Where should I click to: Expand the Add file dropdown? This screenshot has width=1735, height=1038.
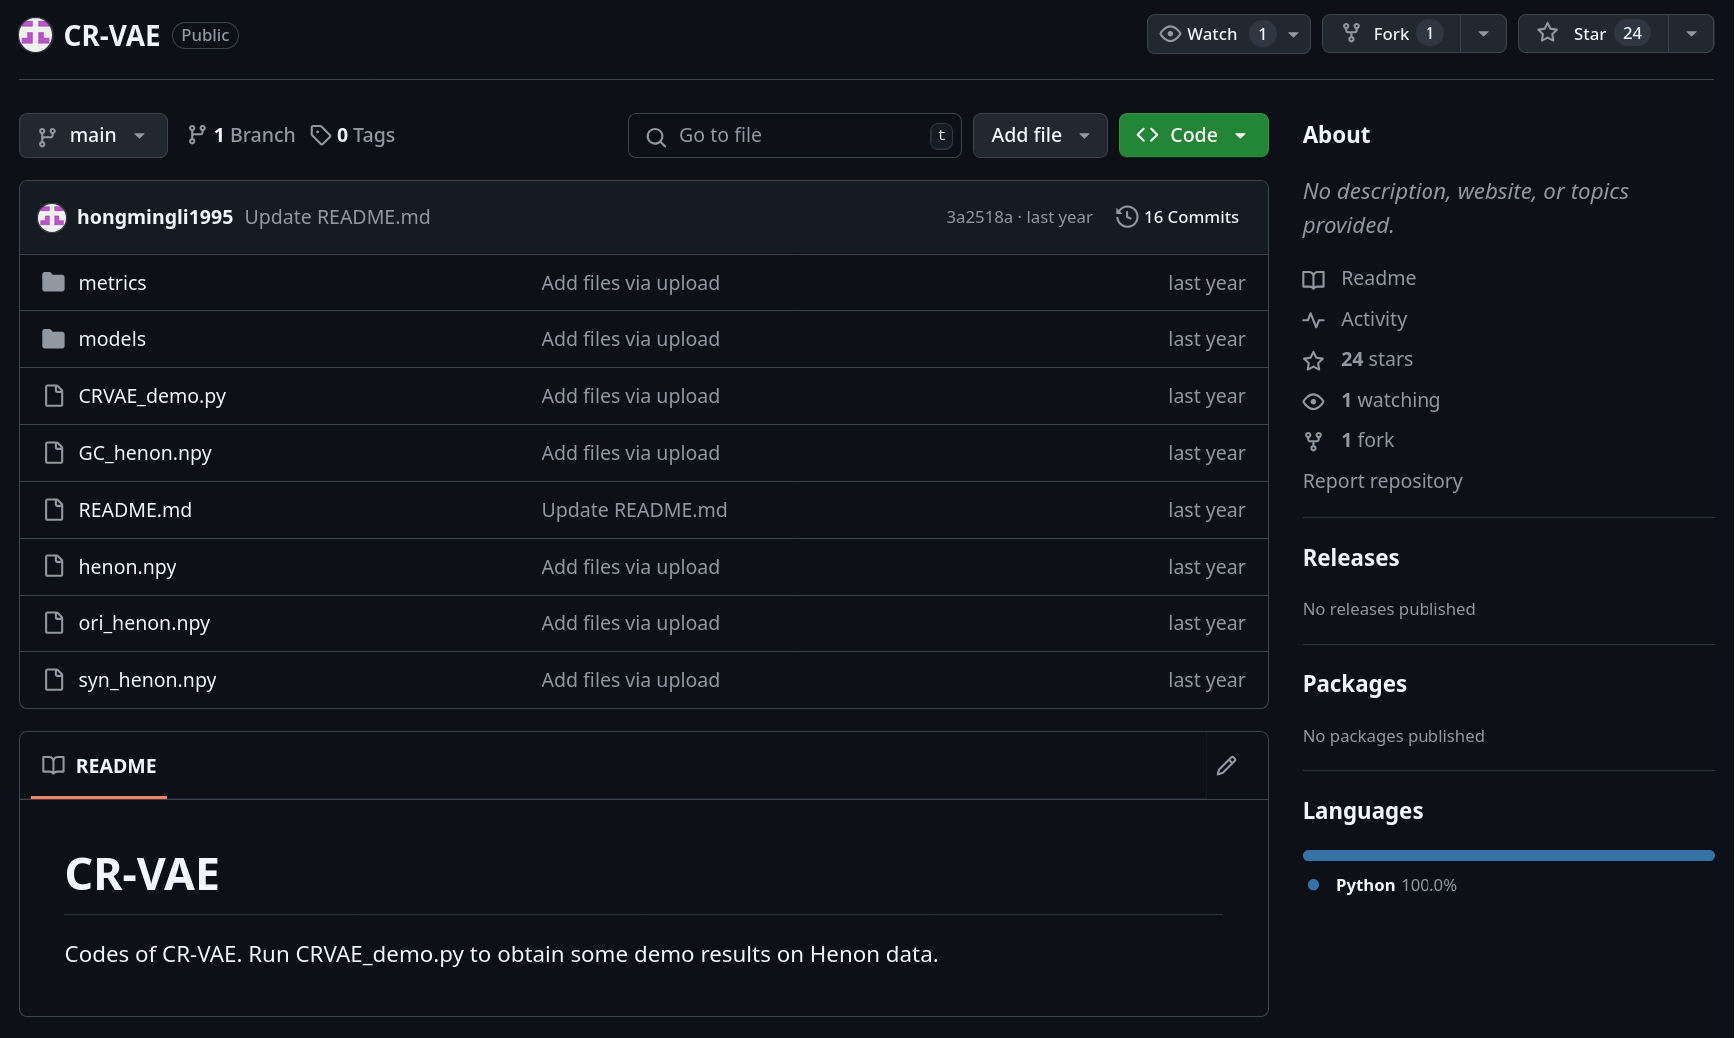click(x=1039, y=135)
